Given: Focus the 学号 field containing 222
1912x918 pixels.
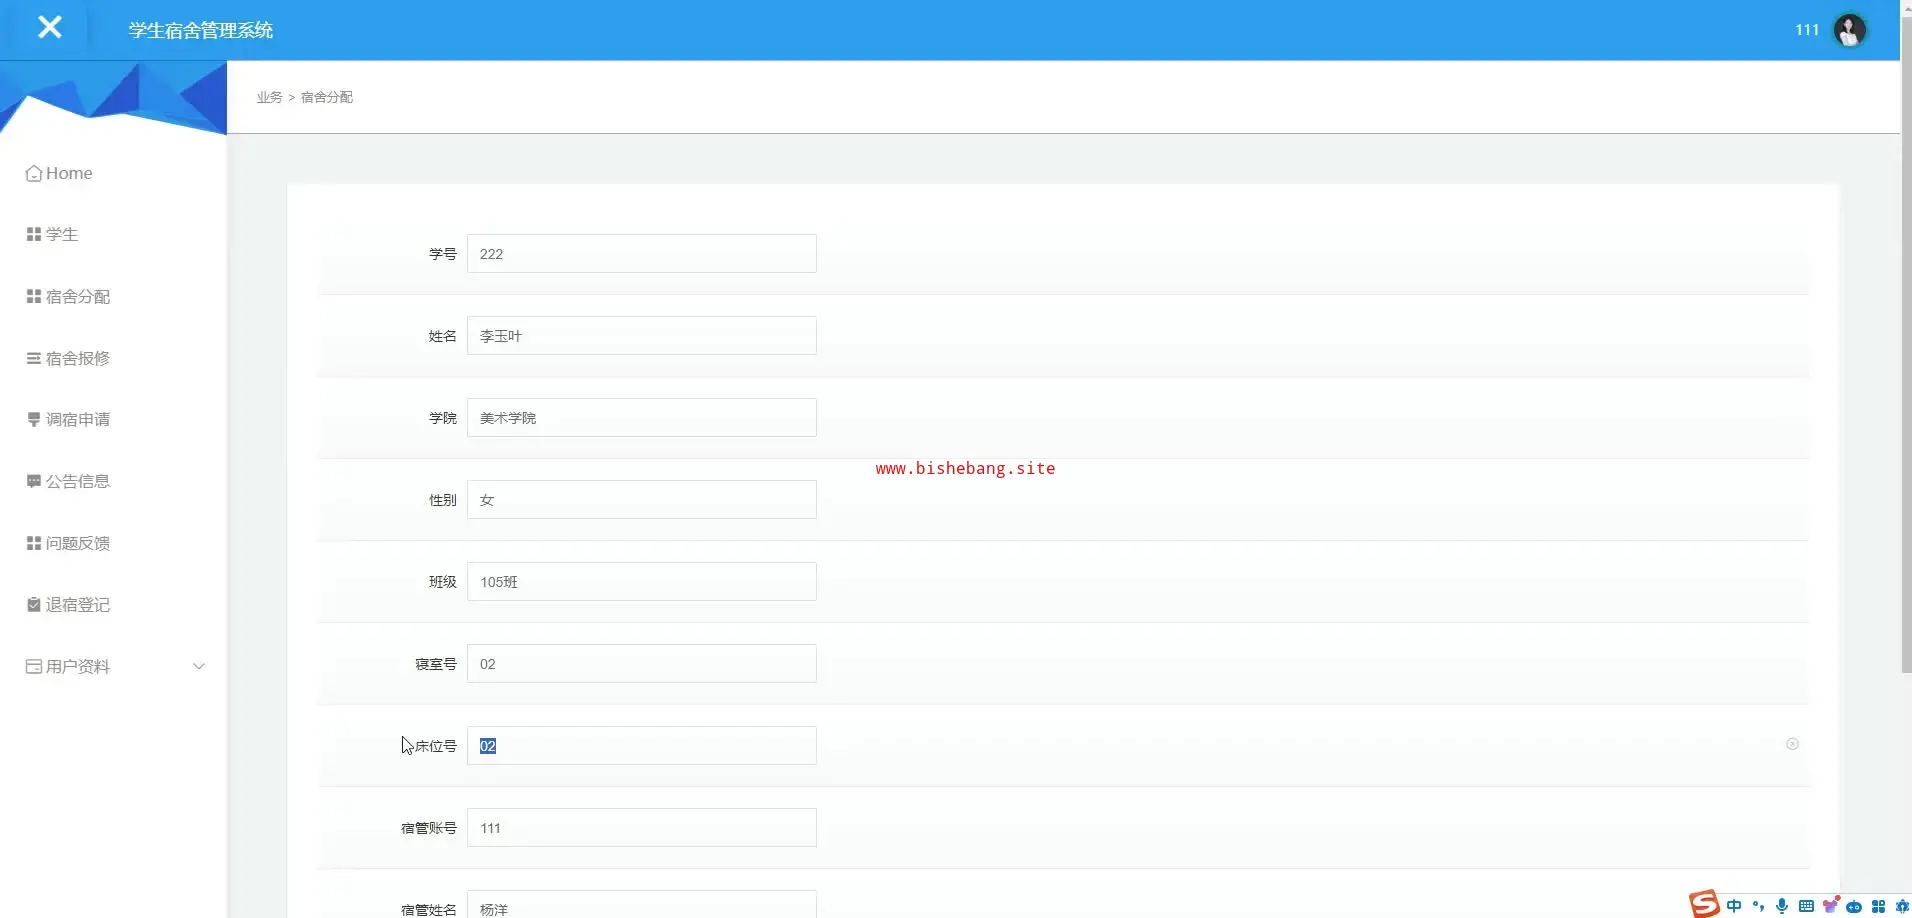Looking at the screenshot, I should (642, 254).
